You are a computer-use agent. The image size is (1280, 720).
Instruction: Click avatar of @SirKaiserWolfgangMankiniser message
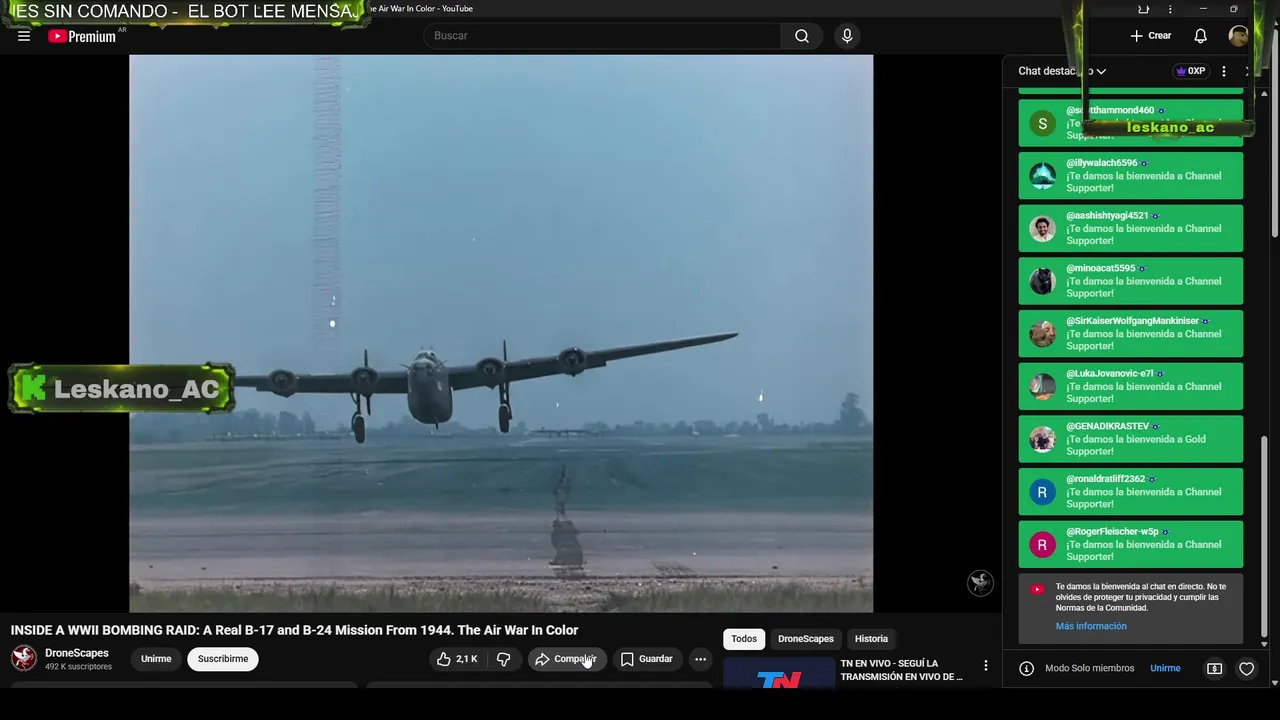[1042, 334]
